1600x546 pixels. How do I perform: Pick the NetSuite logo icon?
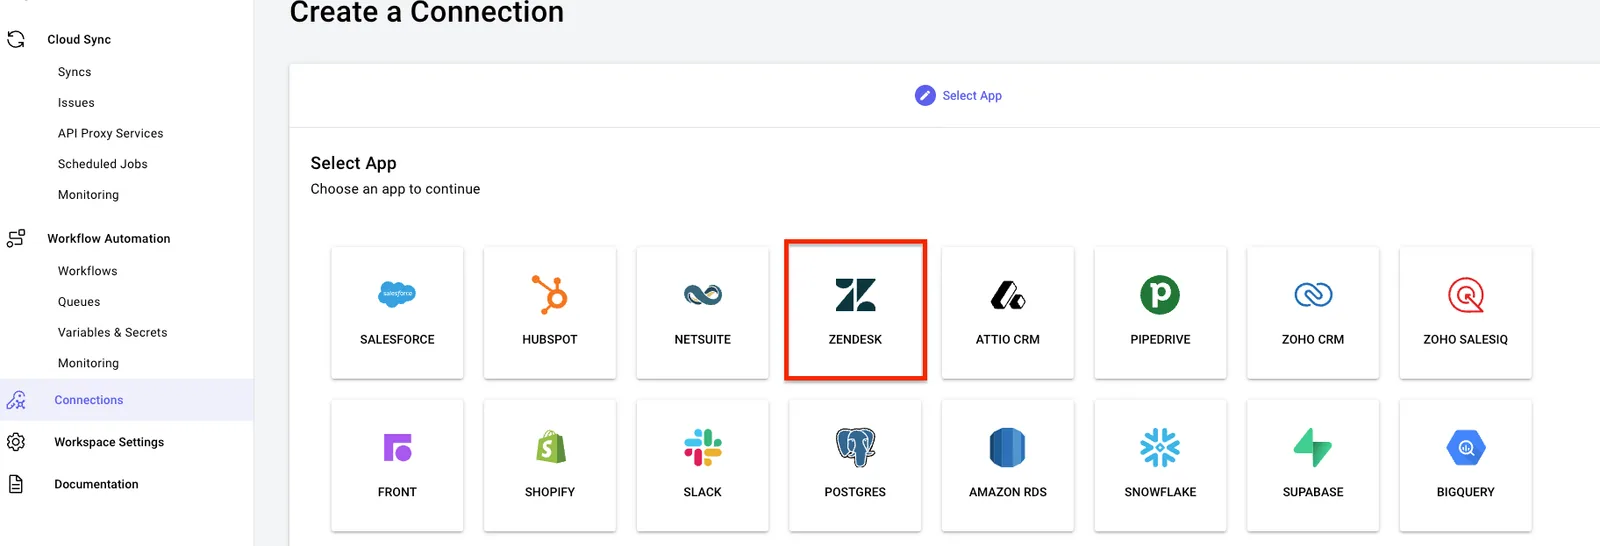click(703, 294)
